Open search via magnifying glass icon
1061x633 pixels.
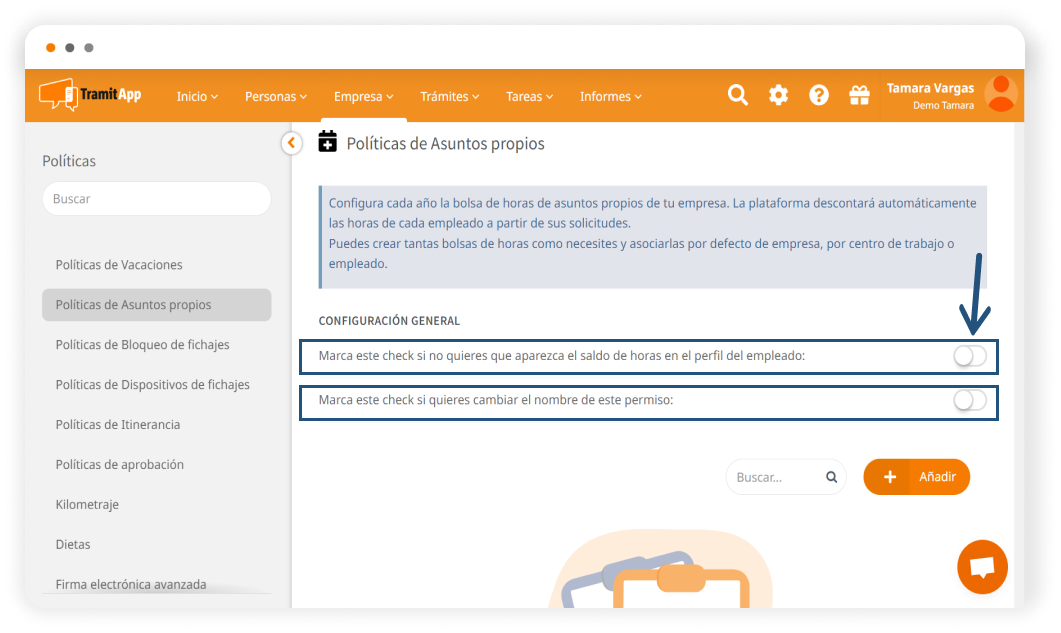pyautogui.click(x=738, y=95)
